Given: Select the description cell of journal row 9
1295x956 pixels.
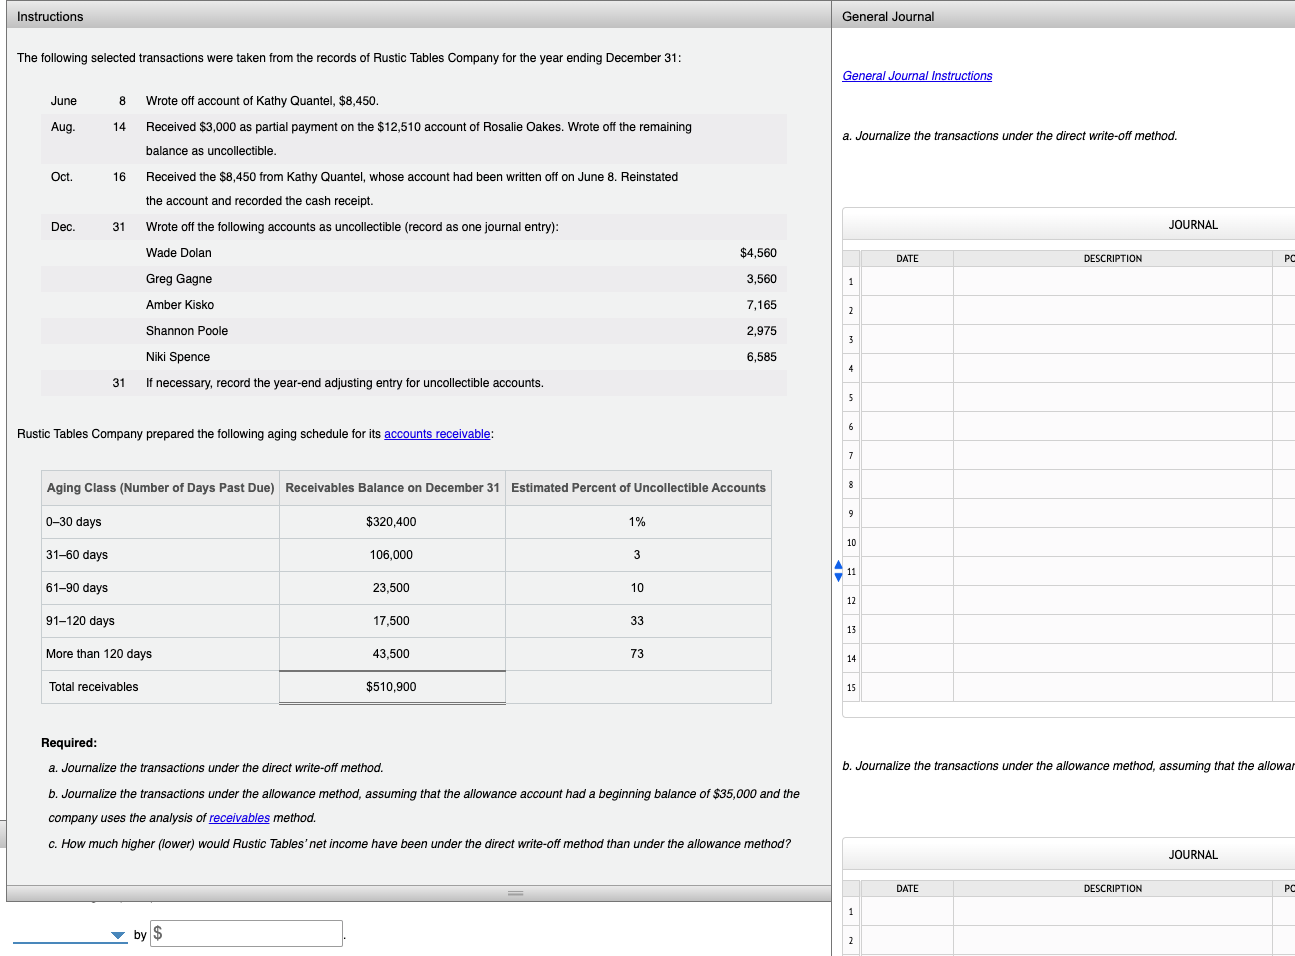Looking at the screenshot, I should pyautogui.click(x=1112, y=513).
